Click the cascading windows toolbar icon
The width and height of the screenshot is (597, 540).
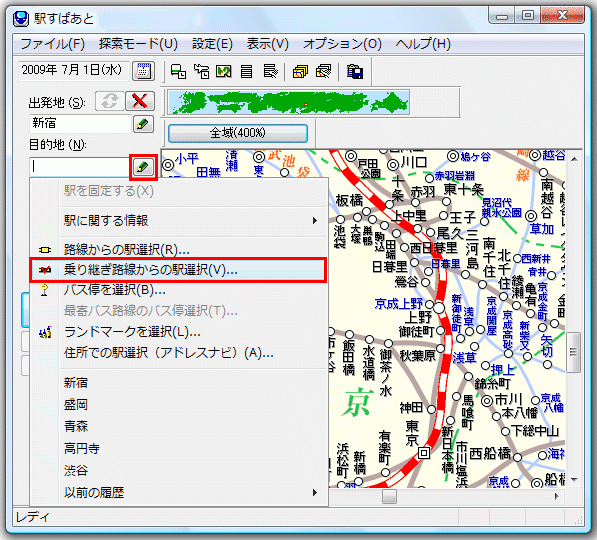coord(300,71)
